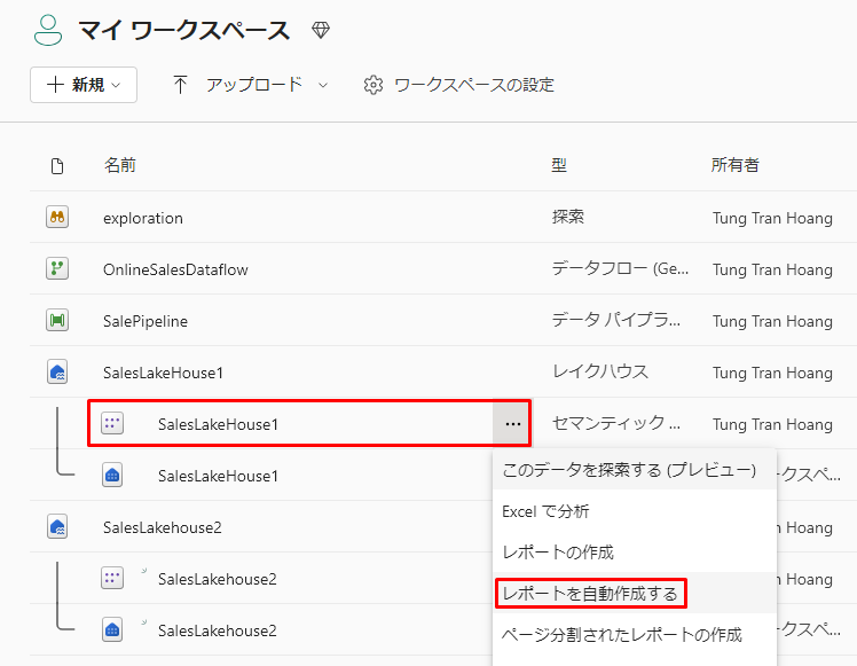Open the 新規 dropdown button
The image size is (857, 666).
(83, 85)
